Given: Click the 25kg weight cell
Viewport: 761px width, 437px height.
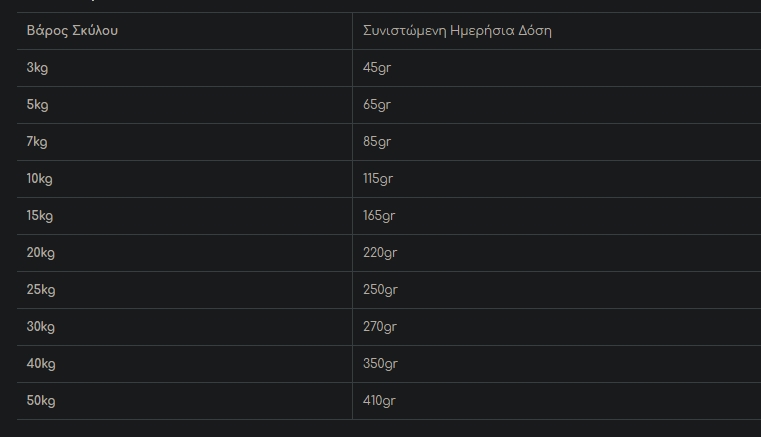Looking at the screenshot, I should pos(41,290).
